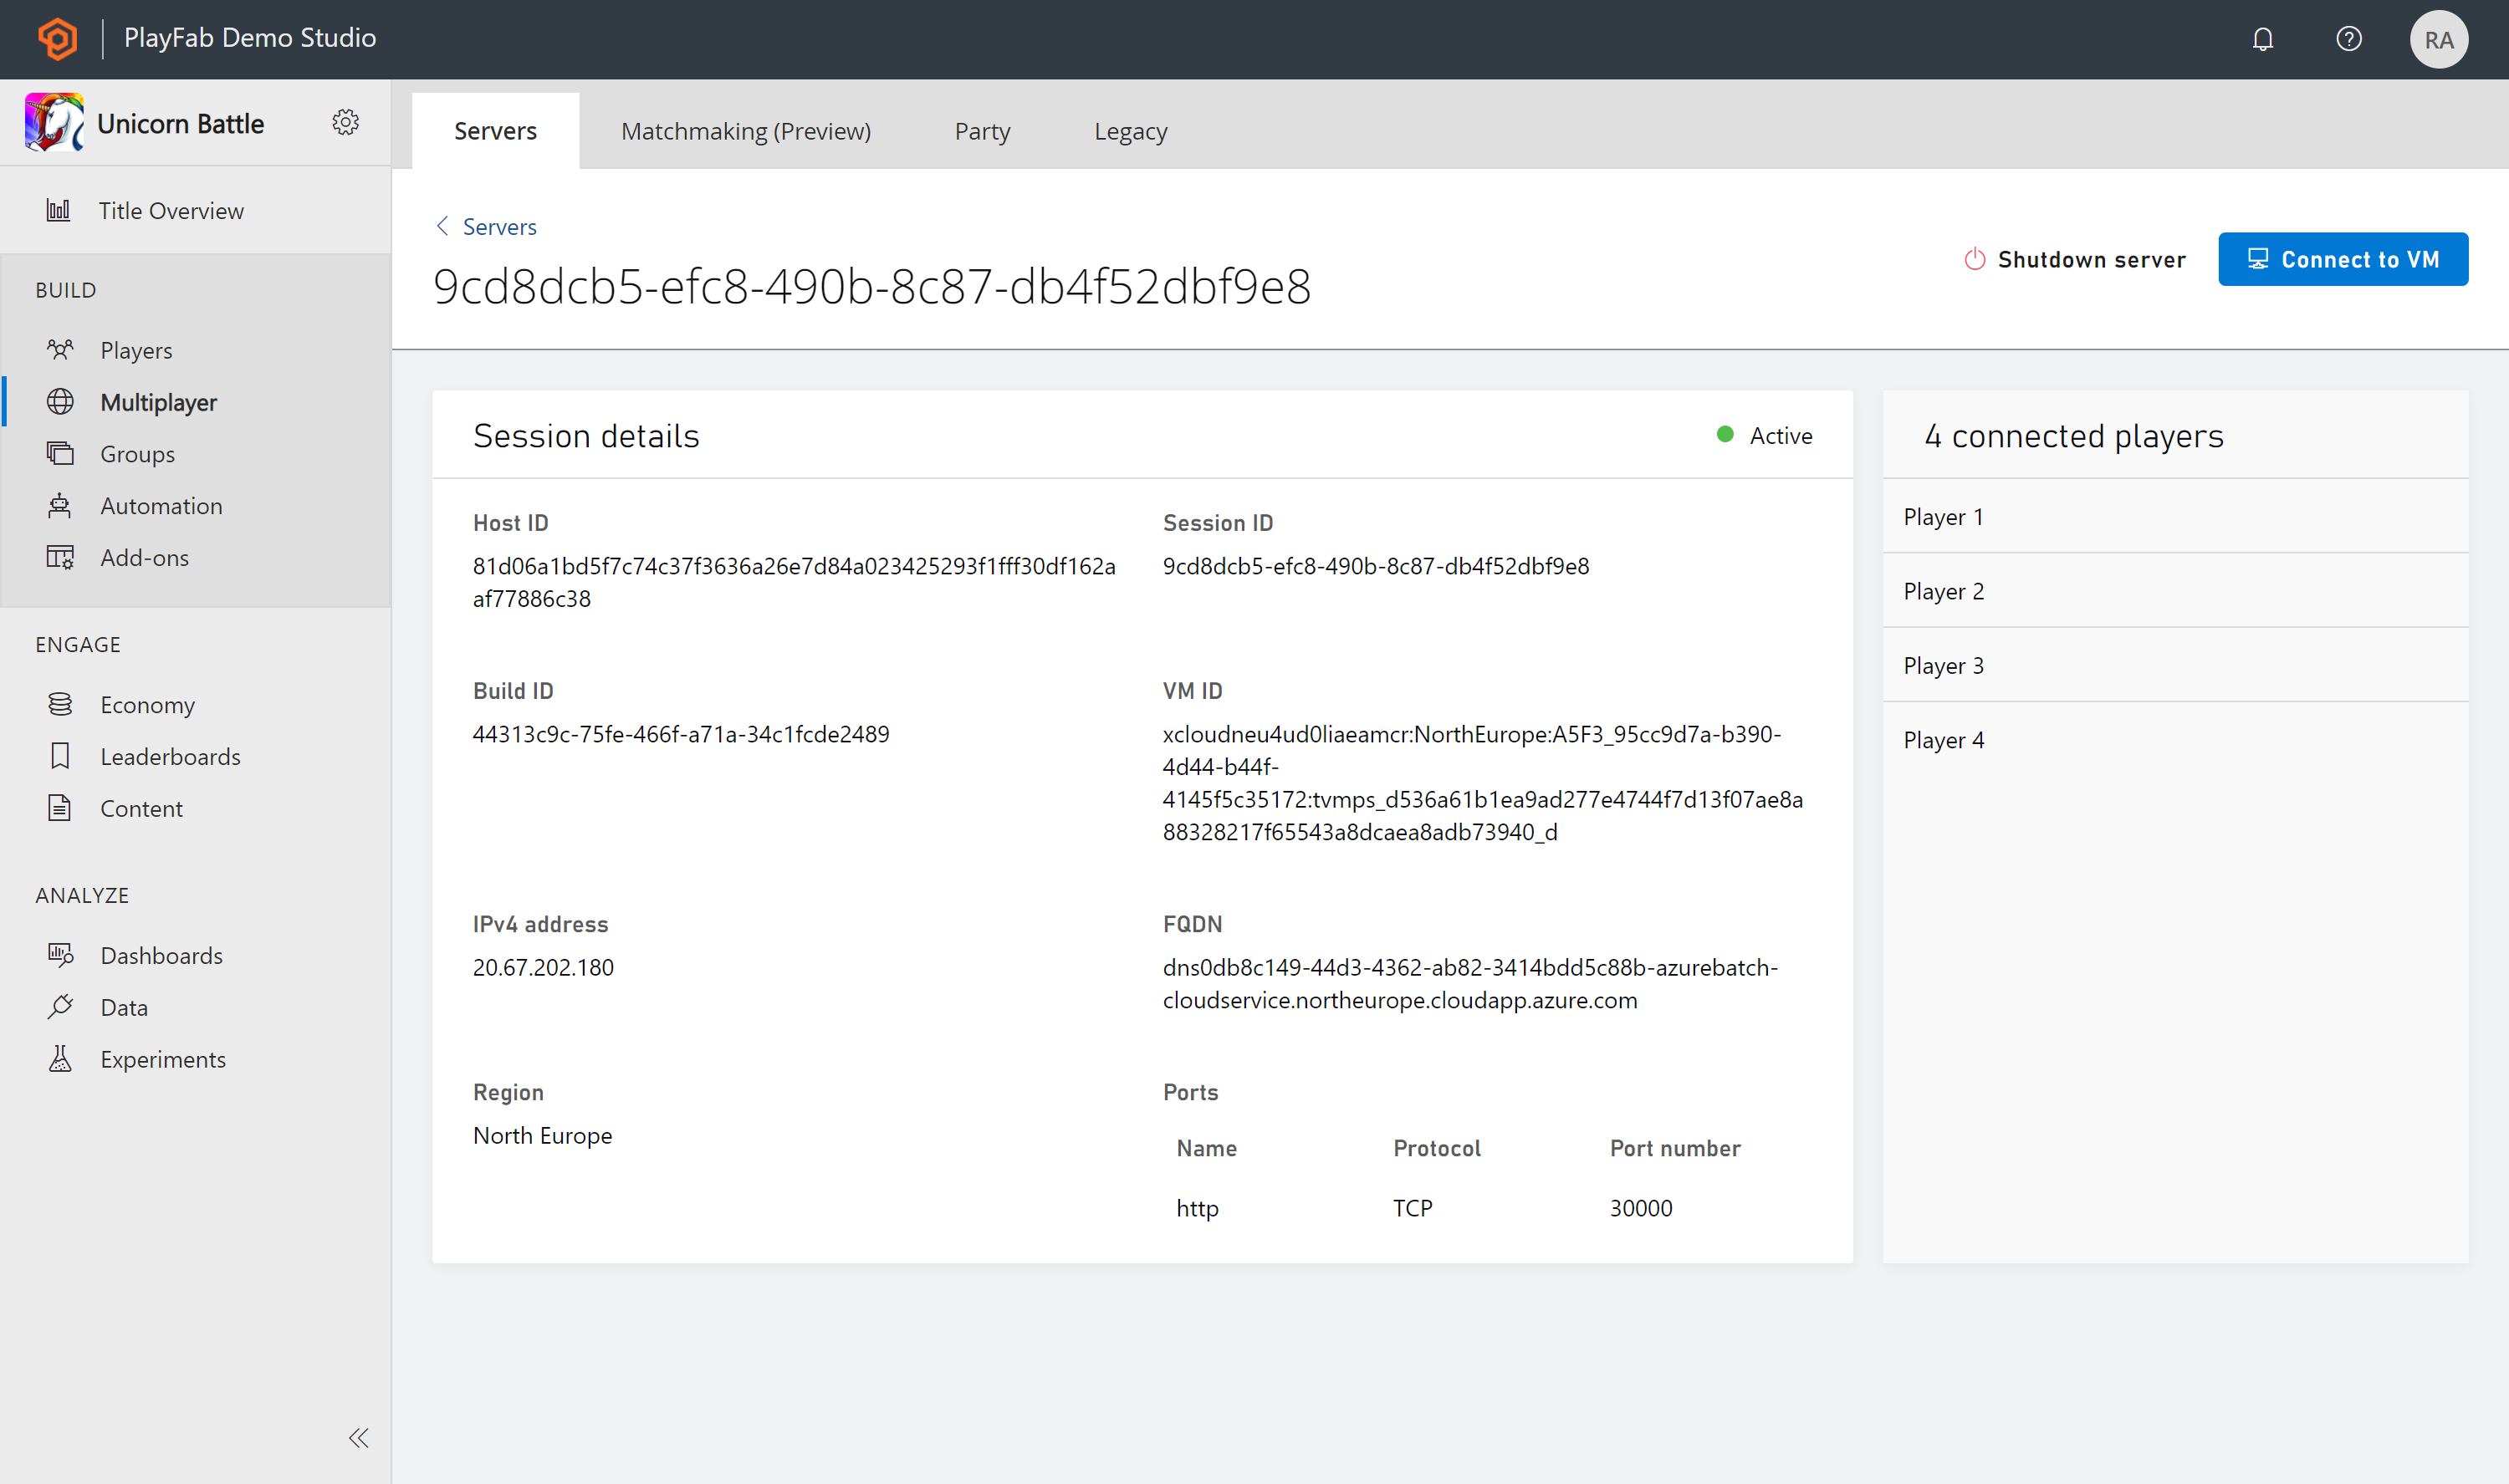2509x1484 pixels.
Task: Click the Economy sidebar icon
Action: pyautogui.click(x=60, y=703)
